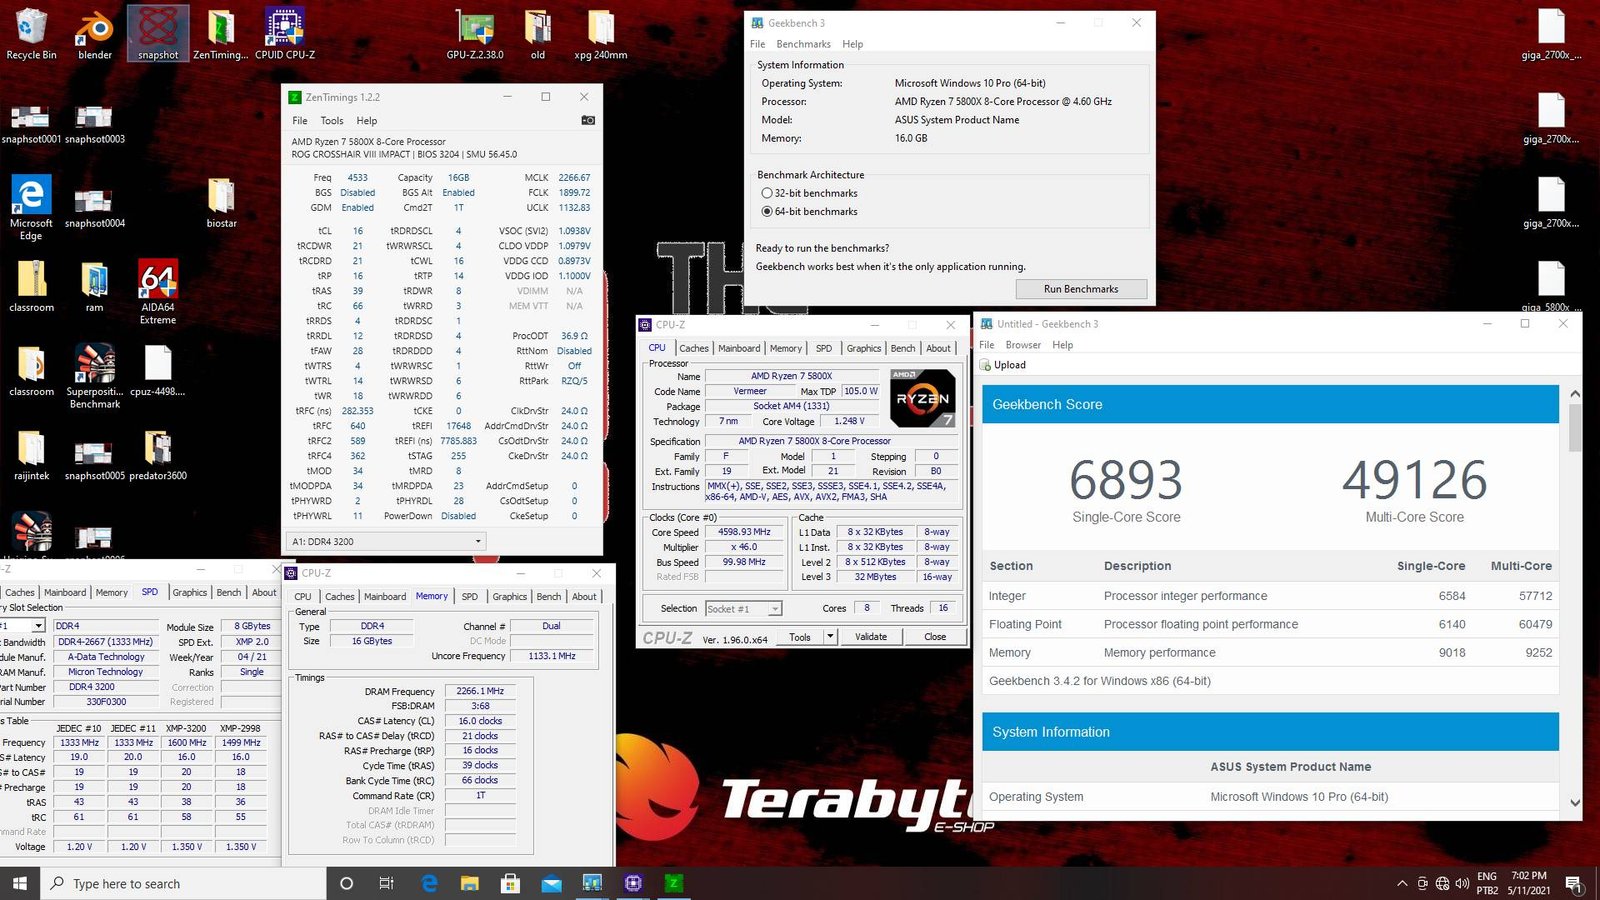
Task: Open the Help menu in Geekbench results window
Action: 1062,345
